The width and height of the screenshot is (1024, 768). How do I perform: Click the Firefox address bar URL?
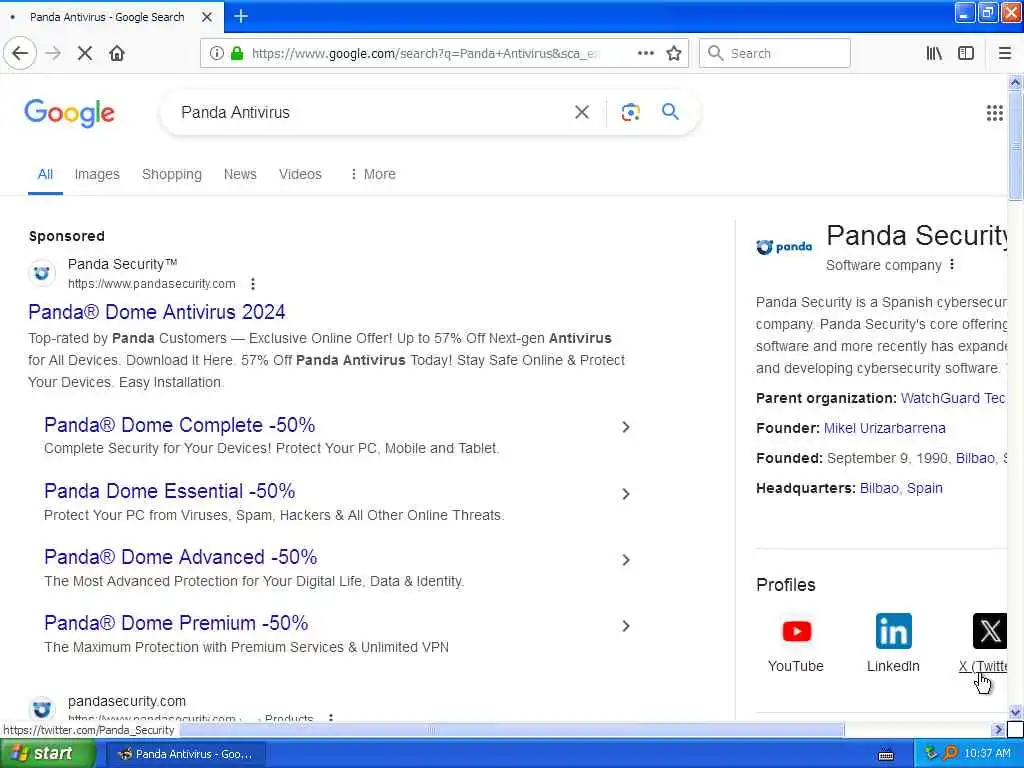(x=424, y=54)
